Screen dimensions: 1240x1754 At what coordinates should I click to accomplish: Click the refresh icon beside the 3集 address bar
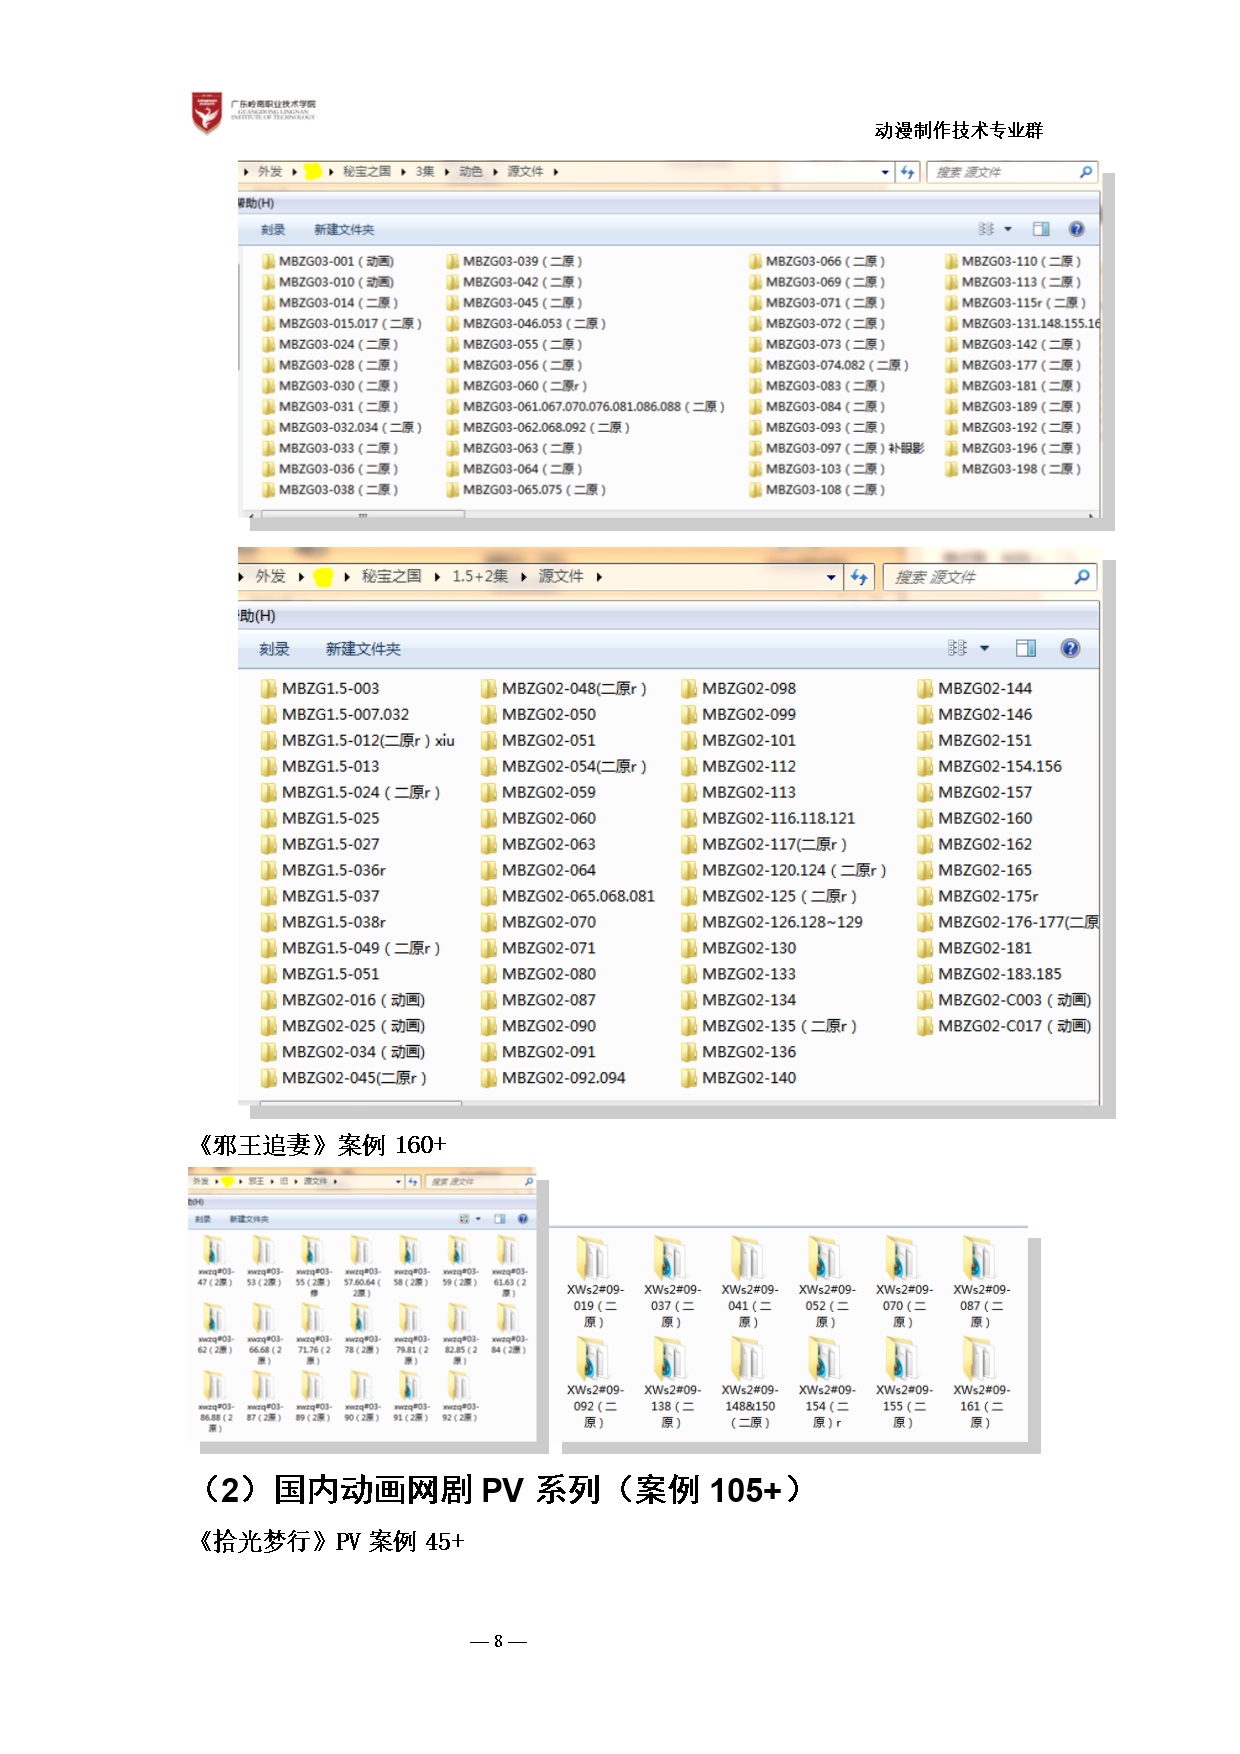[x=907, y=172]
